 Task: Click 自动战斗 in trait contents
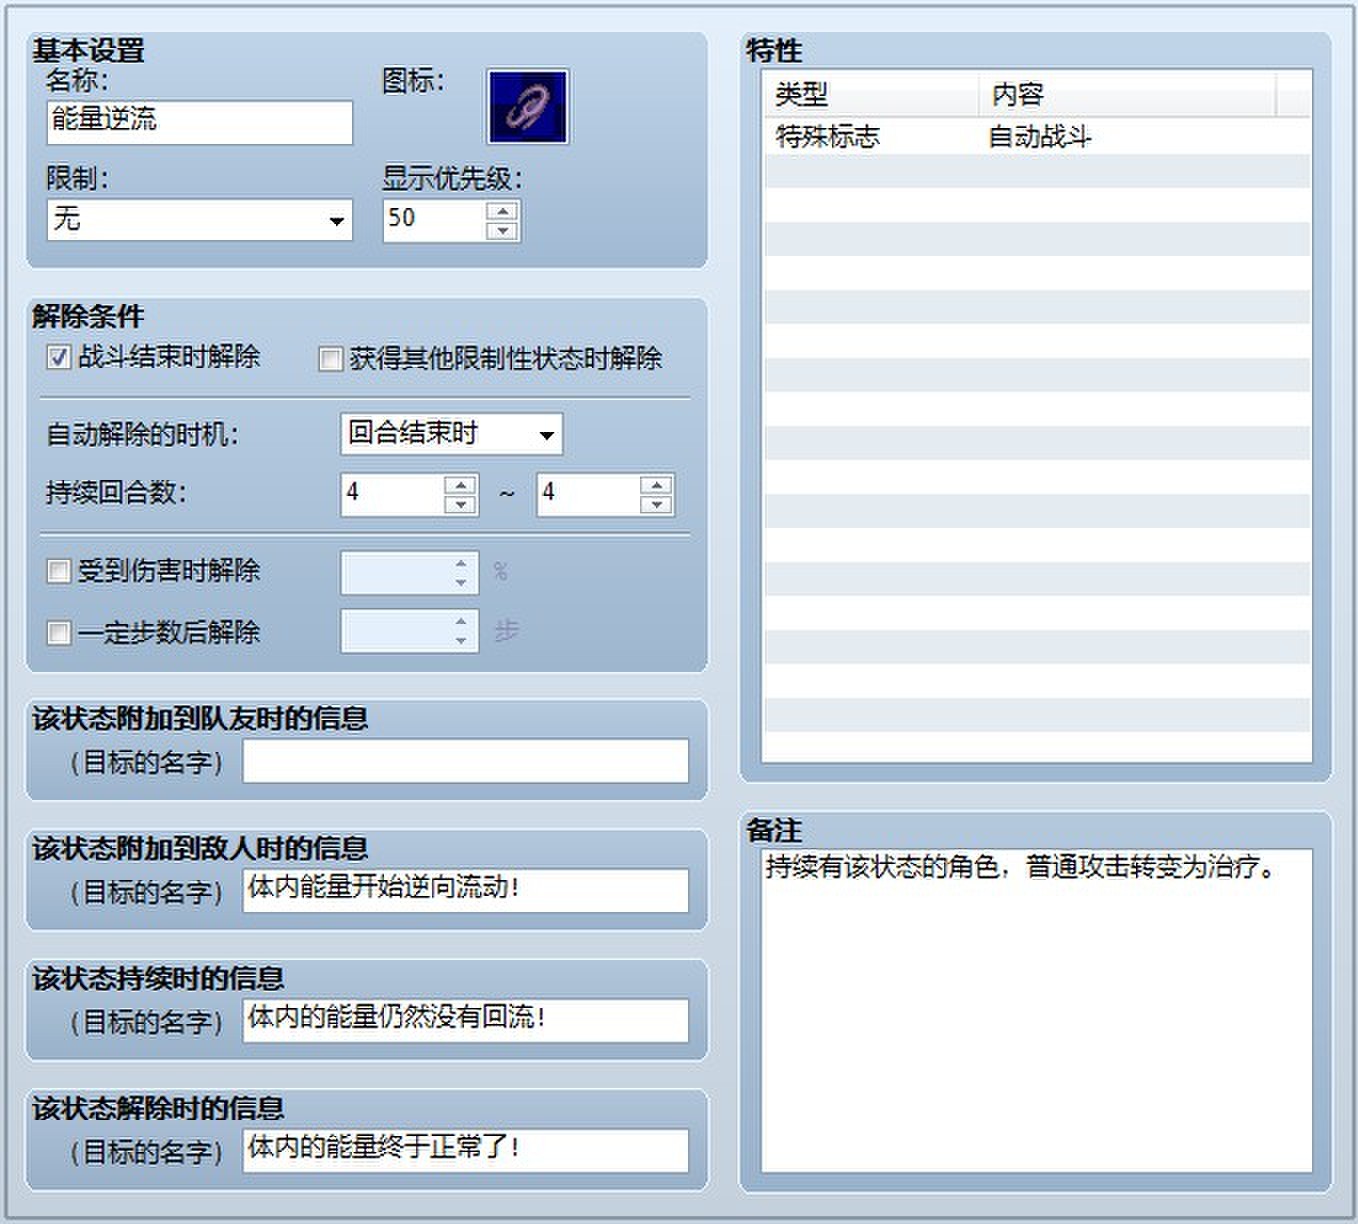coord(1040,137)
